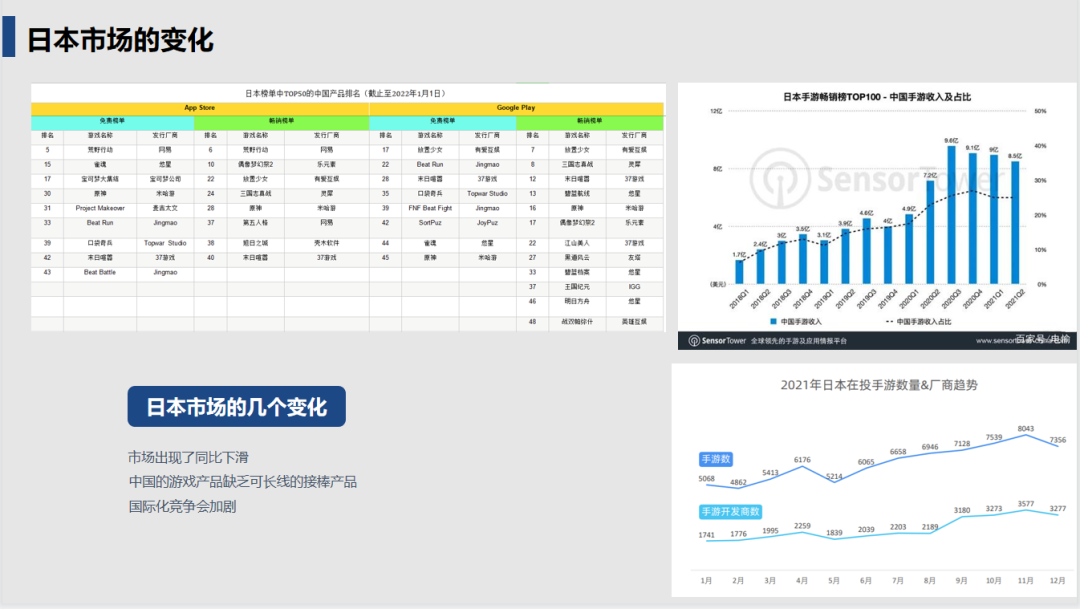Viewport: 1080px width, 609px height.
Task: Click the 12亿 left axis label
Action: click(716, 111)
